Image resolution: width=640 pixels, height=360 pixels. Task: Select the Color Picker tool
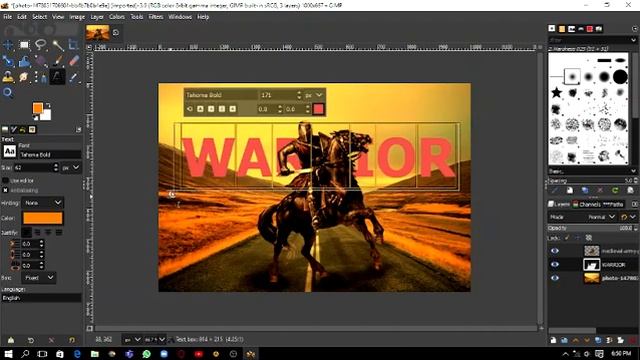click(x=73, y=77)
